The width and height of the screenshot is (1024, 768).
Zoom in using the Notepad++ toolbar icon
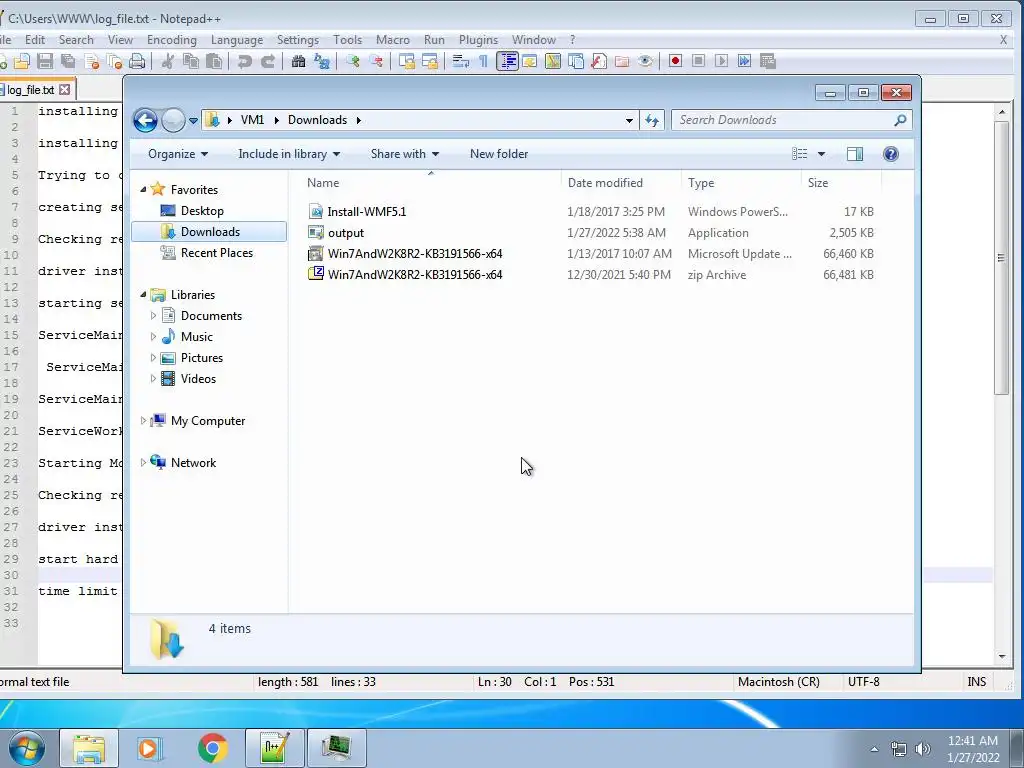[x=353, y=61]
